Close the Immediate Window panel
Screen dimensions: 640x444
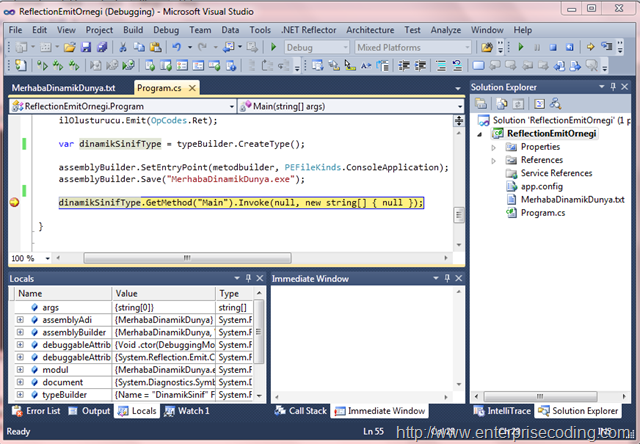pos(459,278)
